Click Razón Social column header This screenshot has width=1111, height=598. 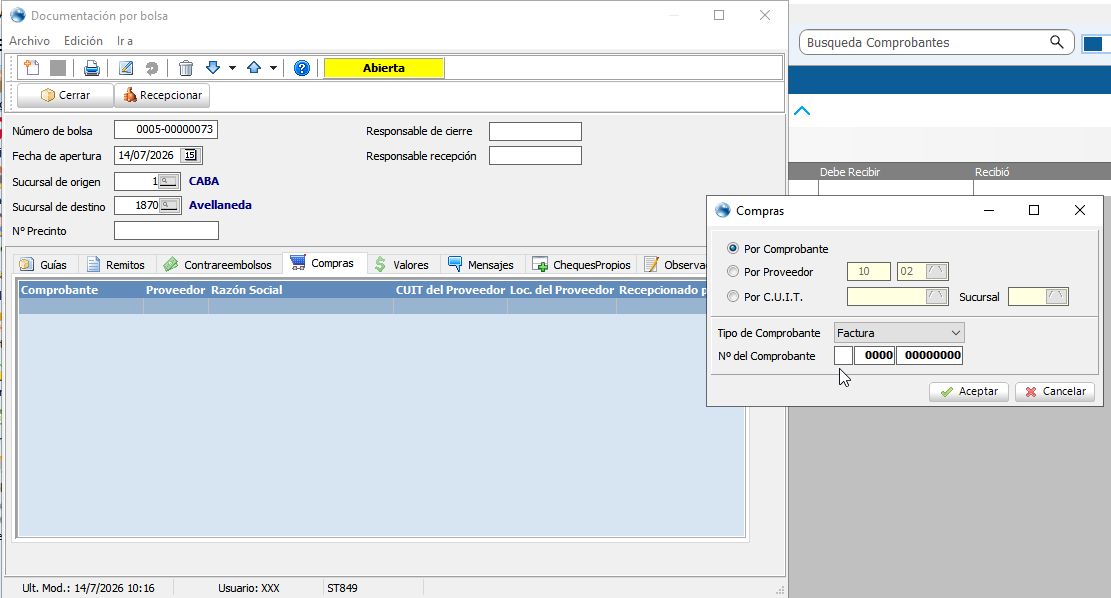click(300, 290)
